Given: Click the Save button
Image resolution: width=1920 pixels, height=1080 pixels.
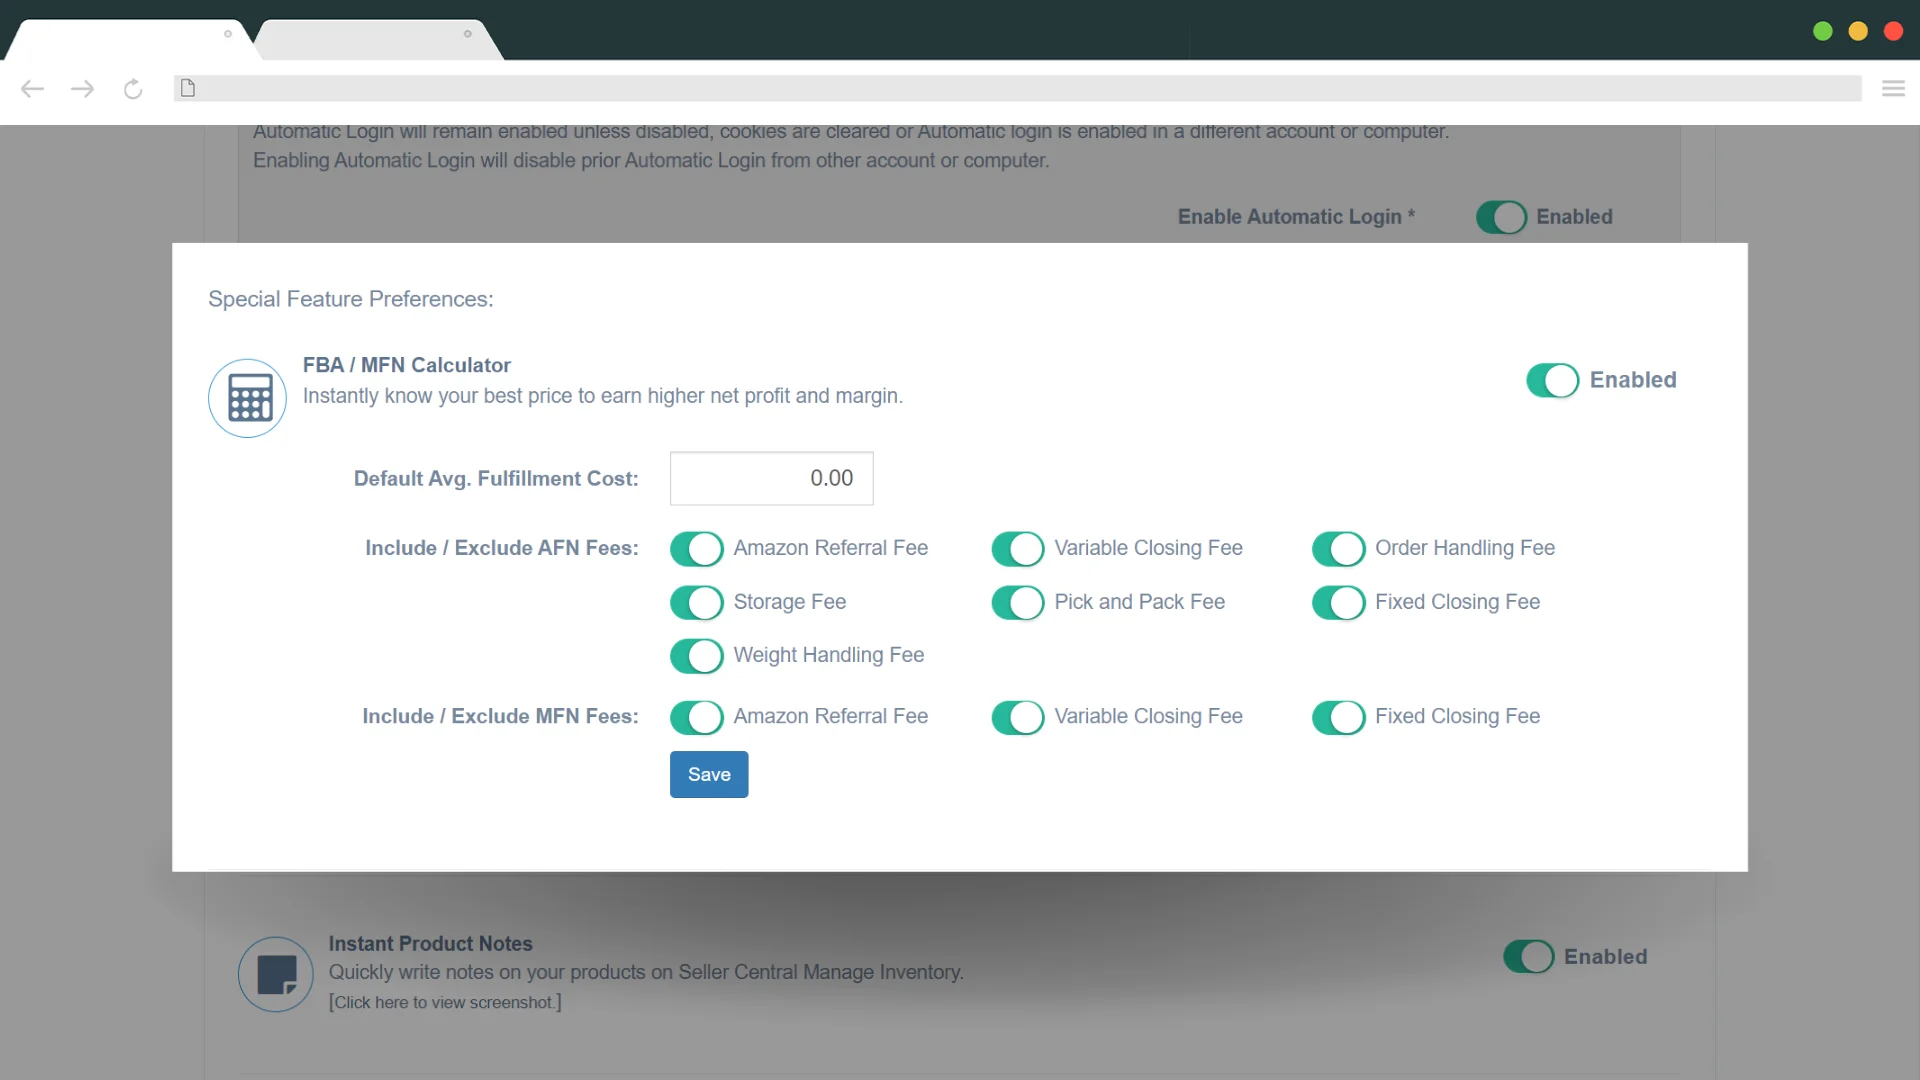Looking at the screenshot, I should tap(709, 774).
